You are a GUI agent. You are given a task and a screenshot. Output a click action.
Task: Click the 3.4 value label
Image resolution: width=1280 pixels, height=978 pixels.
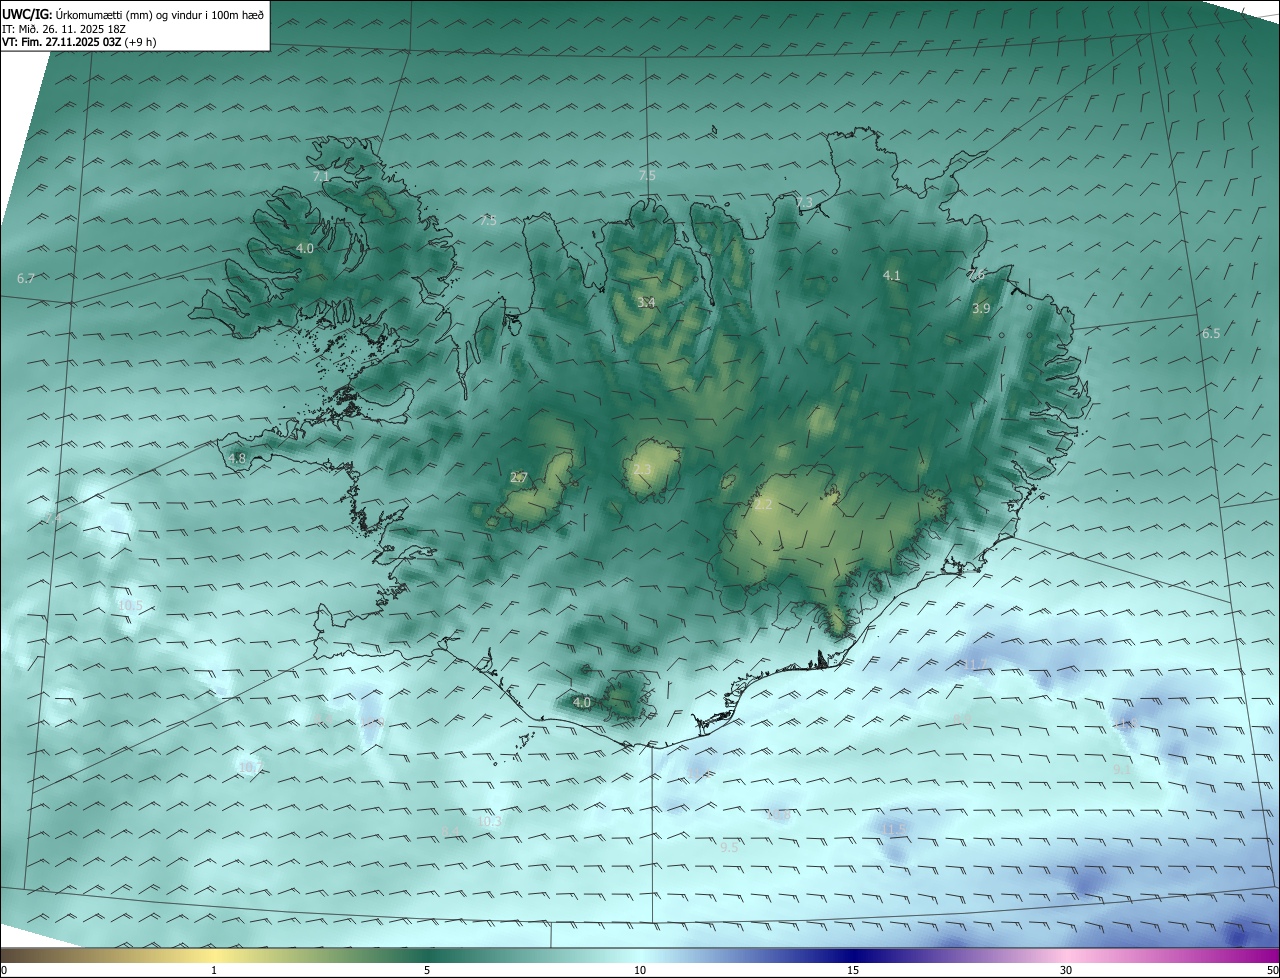[646, 302]
